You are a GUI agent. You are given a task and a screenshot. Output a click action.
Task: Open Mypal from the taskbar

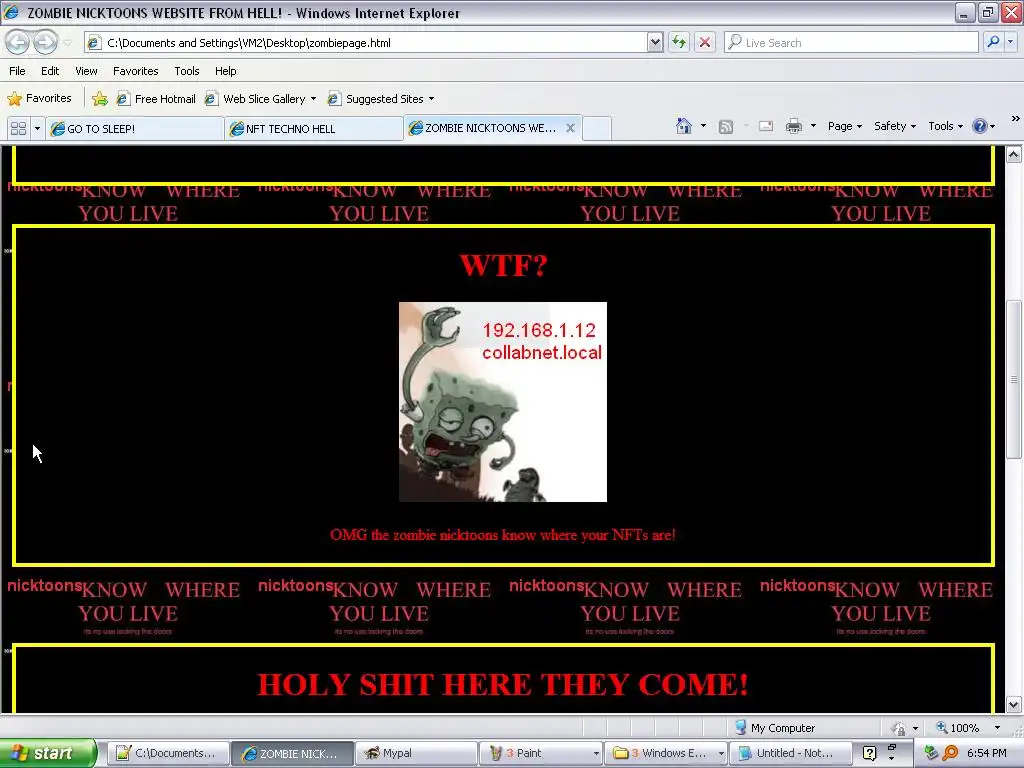pyautogui.click(x=415, y=753)
